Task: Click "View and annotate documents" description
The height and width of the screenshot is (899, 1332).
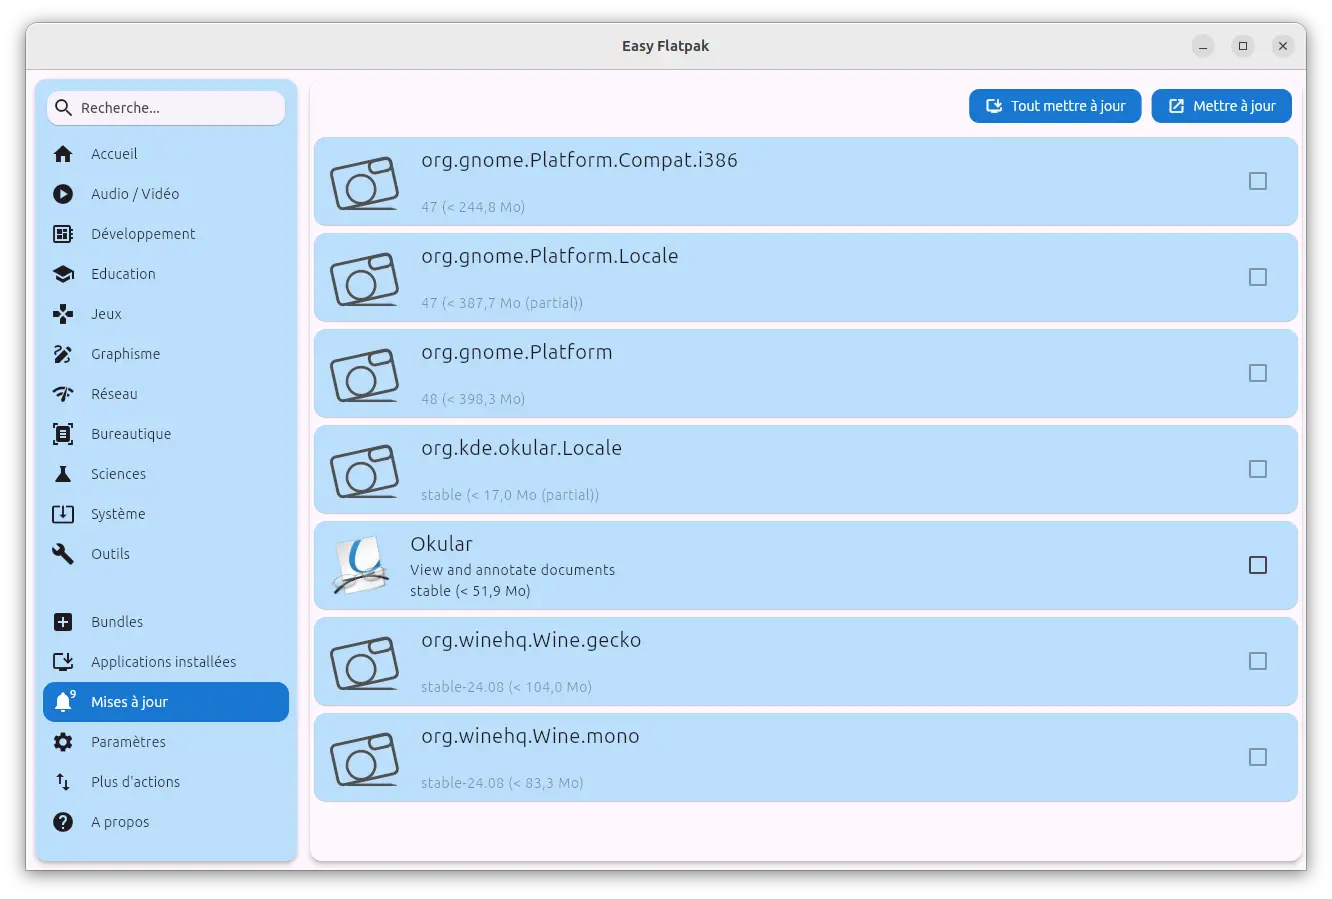Action: (512, 570)
